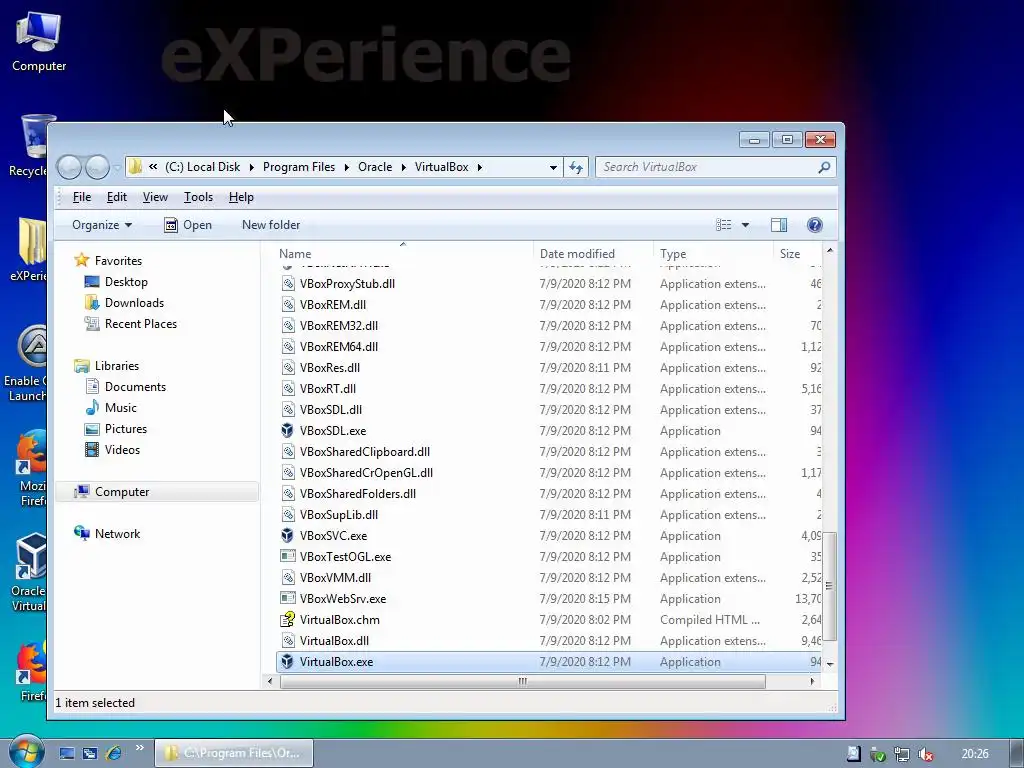
Task: Open the Edit menu
Action: click(x=117, y=197)
